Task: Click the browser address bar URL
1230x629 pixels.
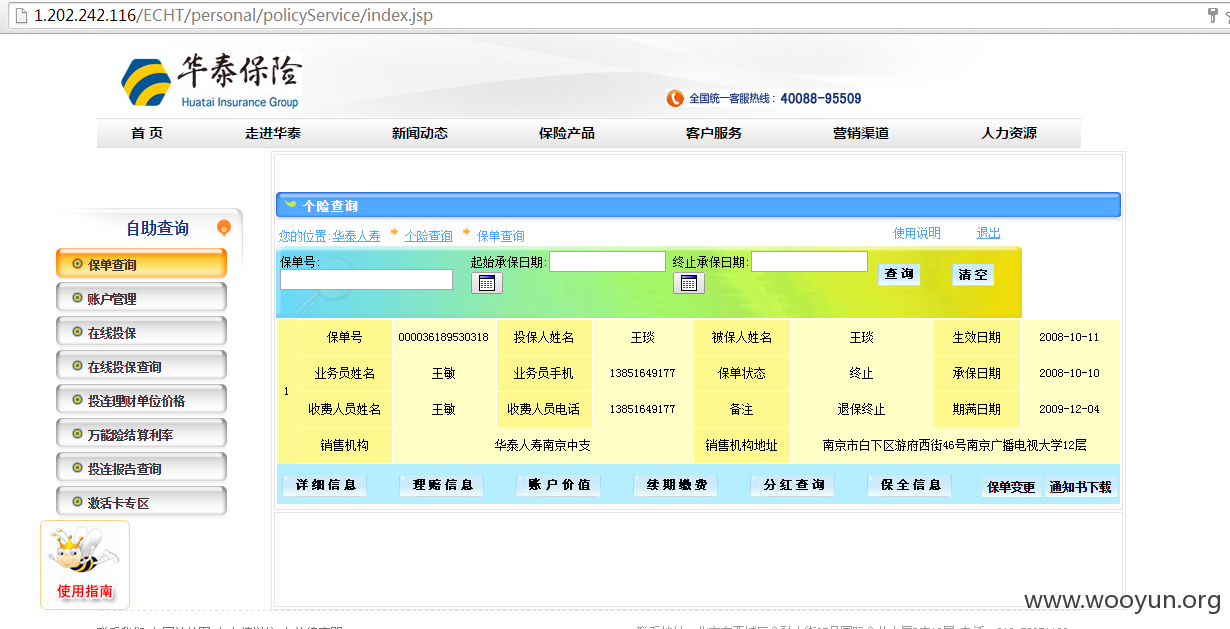Action: (x=233, y=16)
